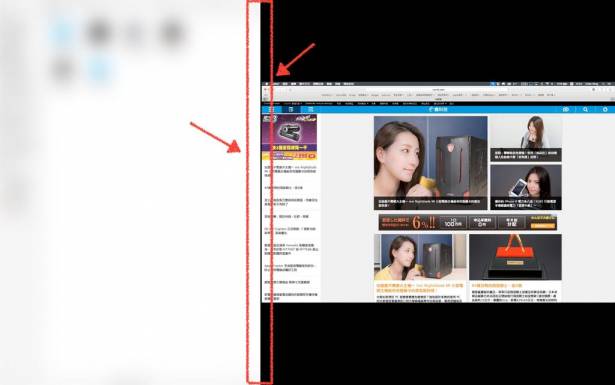615x385 pixels.
Task: Click the purple dashcam advertisement in sidebar
Action: pos(289,137)
